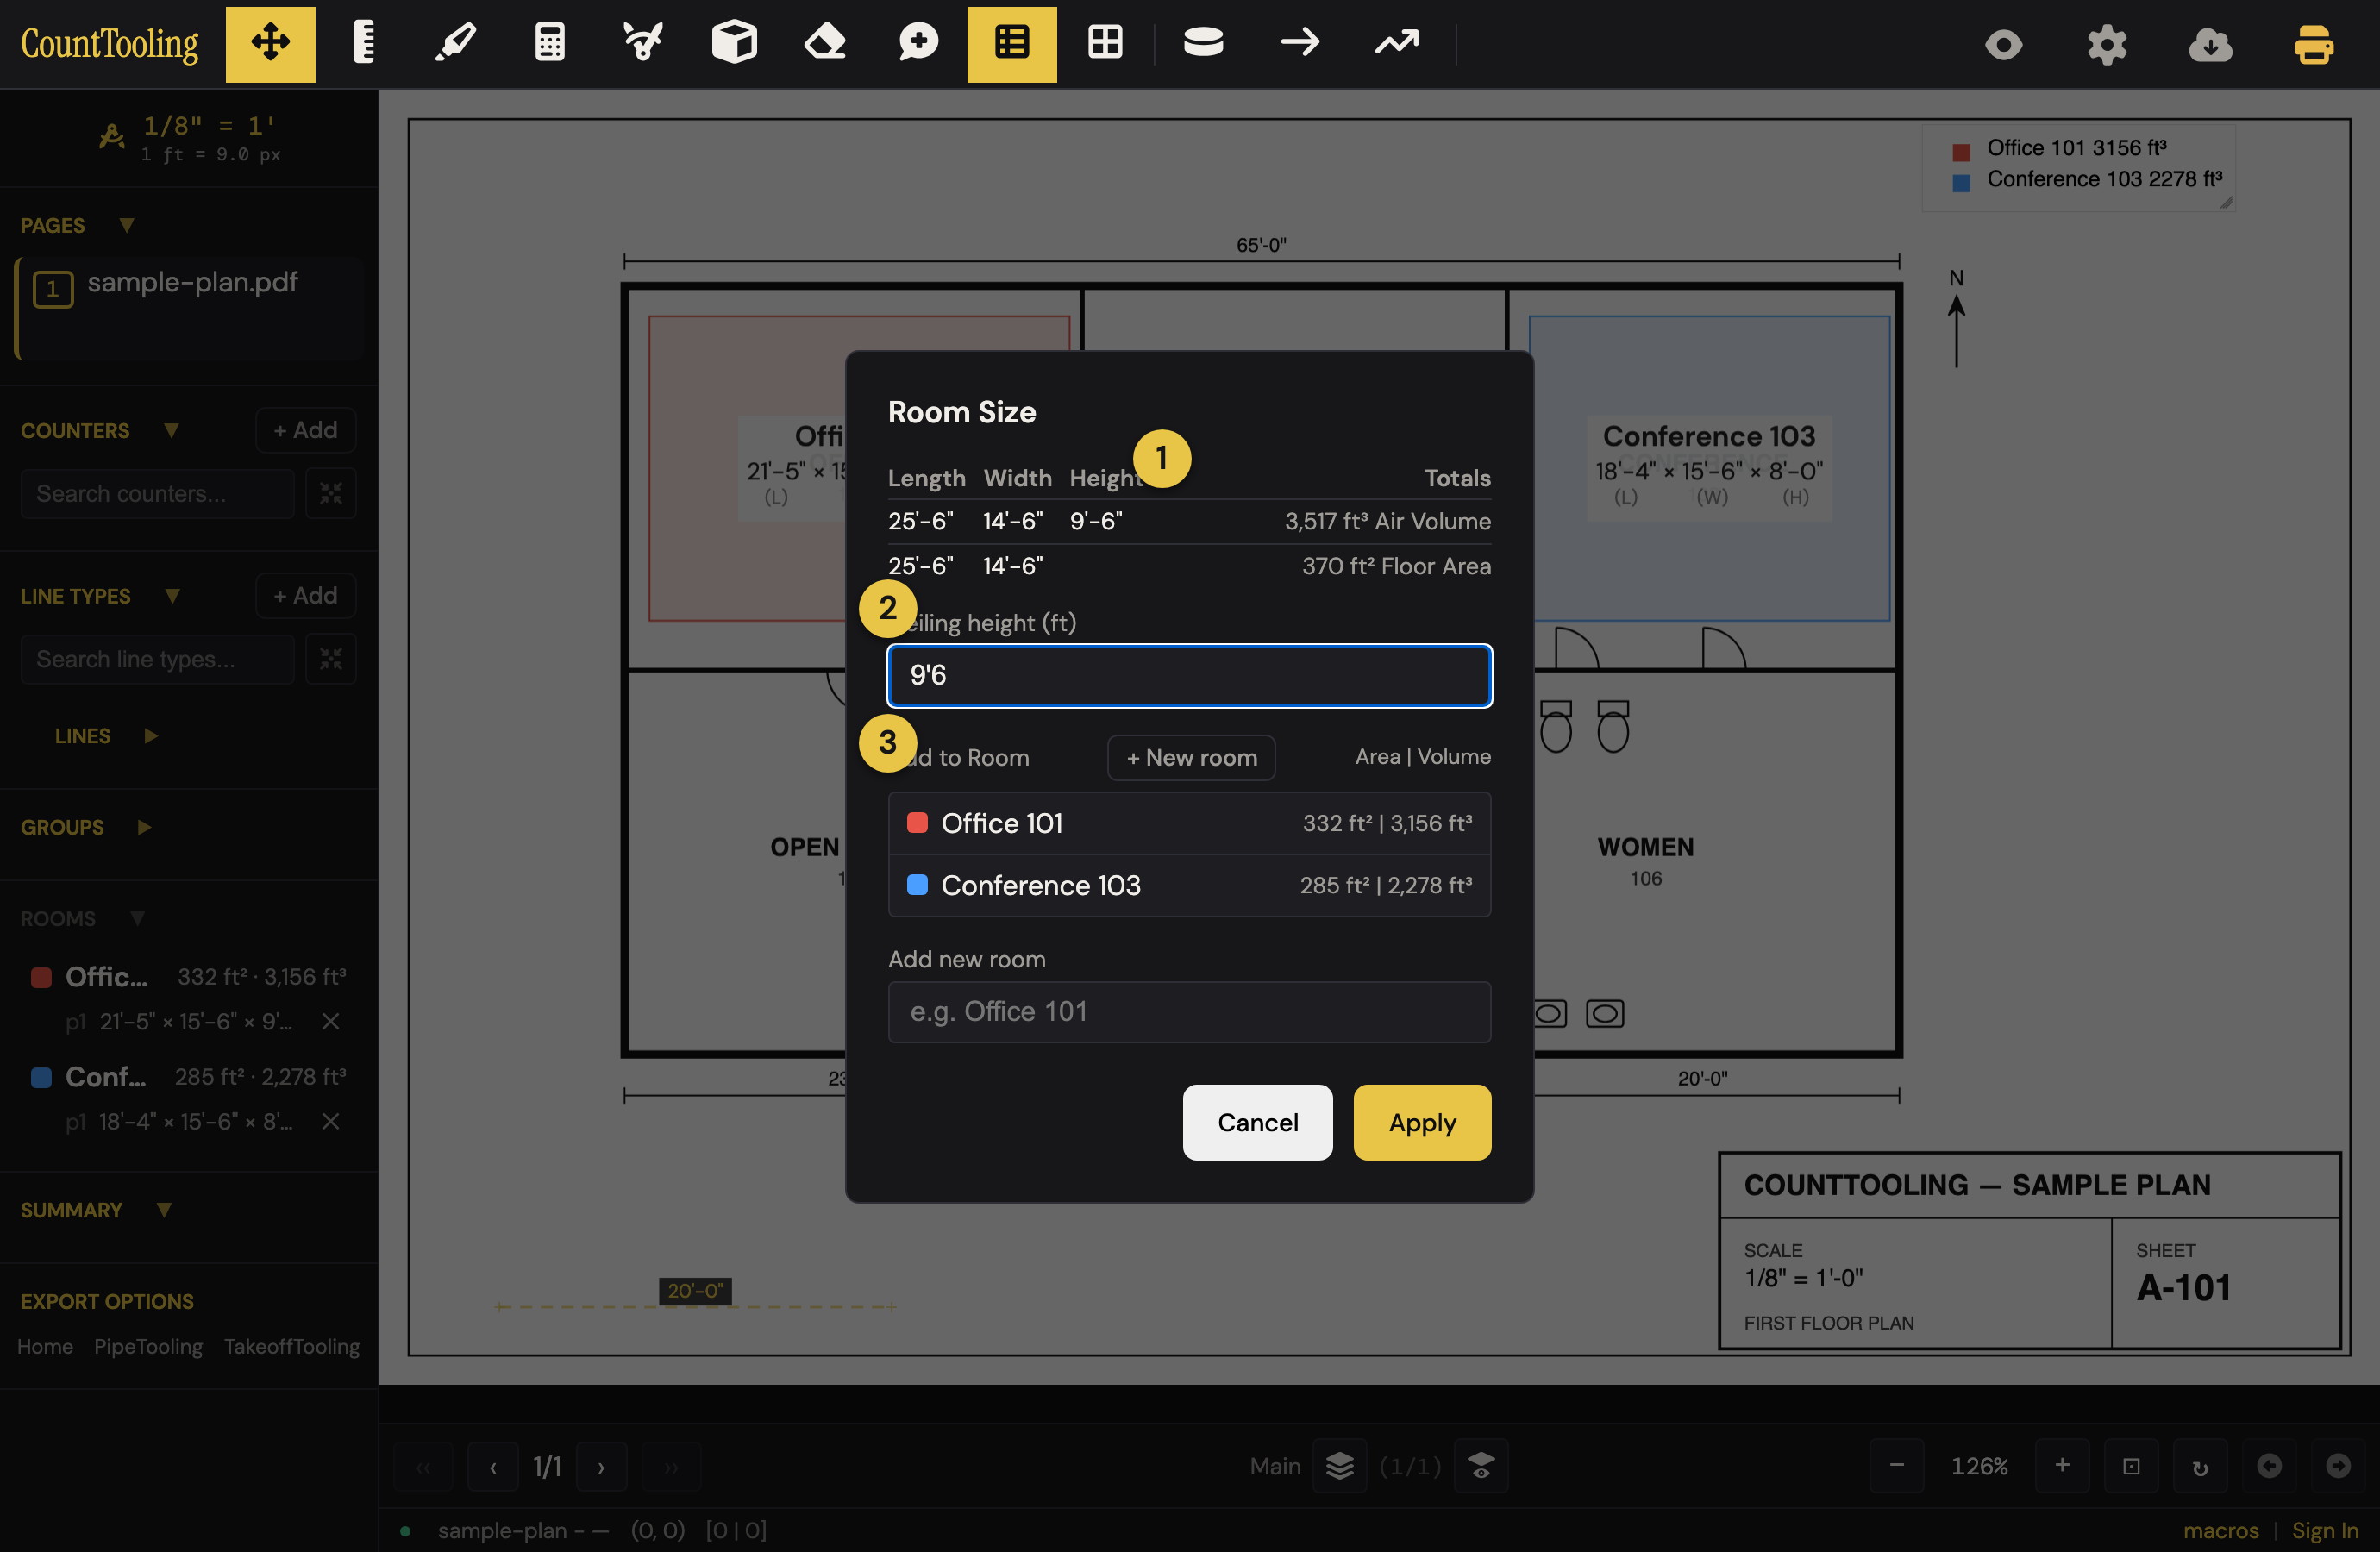Viewport: 2380px width, 1552px height.
Task: Select the pan/move tool in toolbar
Action: 270,44
